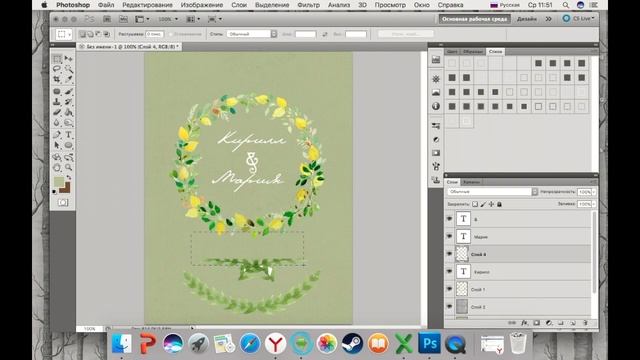Toggle lock layer position
The image size is (640, 360).
pyautogui.click(x=491, y=204)
